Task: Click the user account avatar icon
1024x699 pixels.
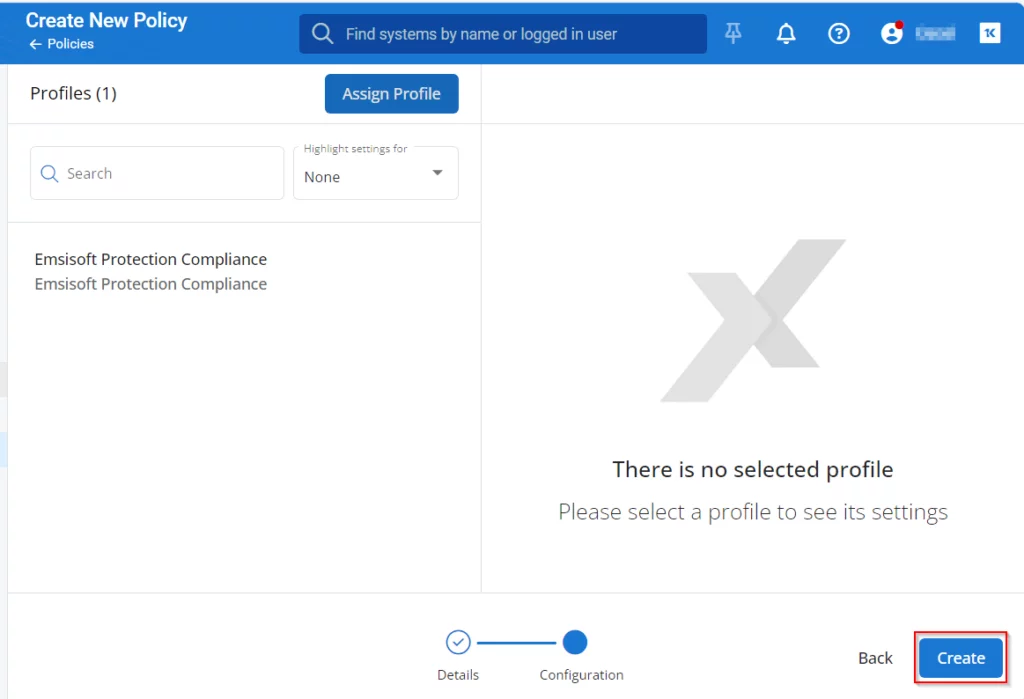Action: coord(891,33)
